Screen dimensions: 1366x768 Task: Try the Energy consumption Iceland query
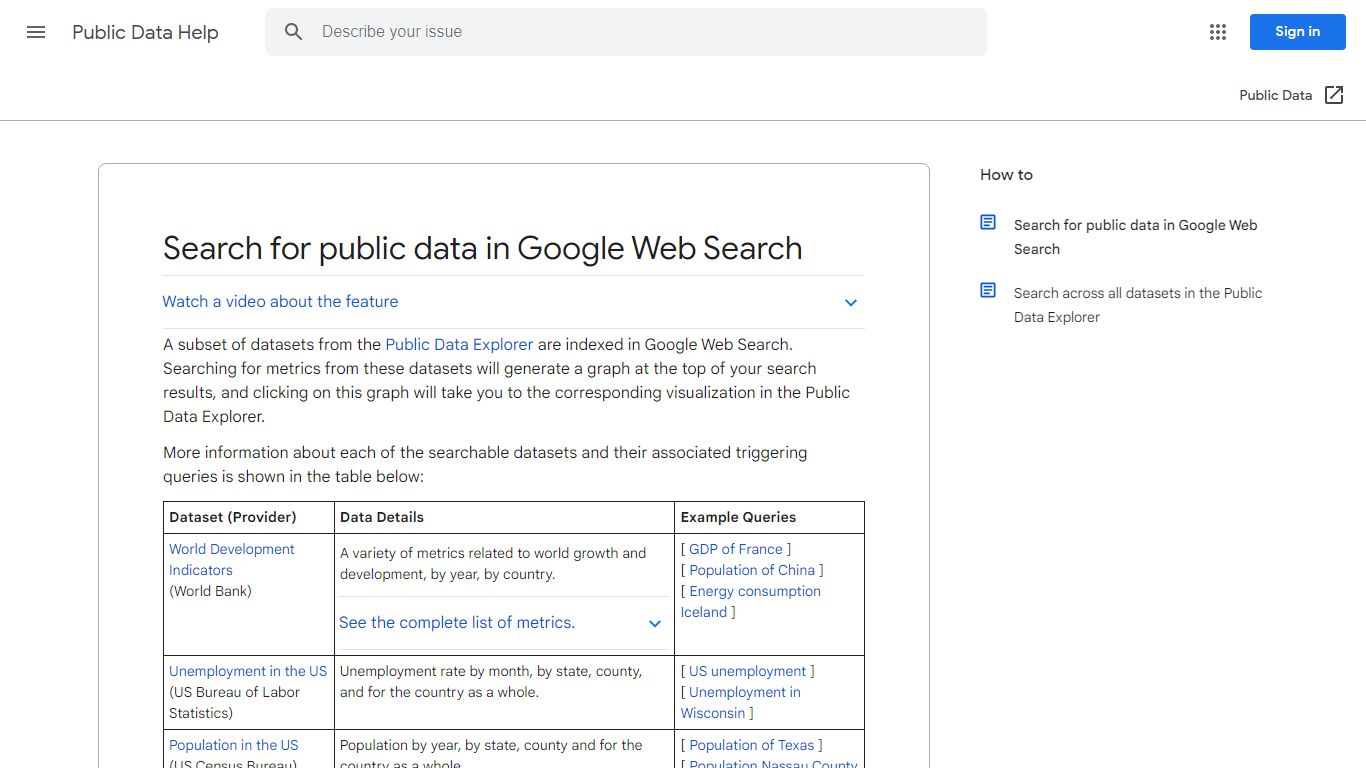751,602
